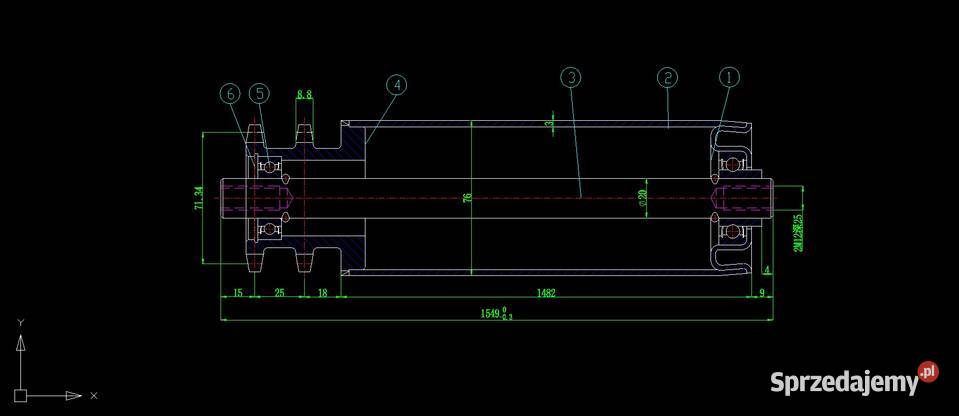Click the X axis label of UCS icon
959x416 pixels.
click(x=94, y=396)
